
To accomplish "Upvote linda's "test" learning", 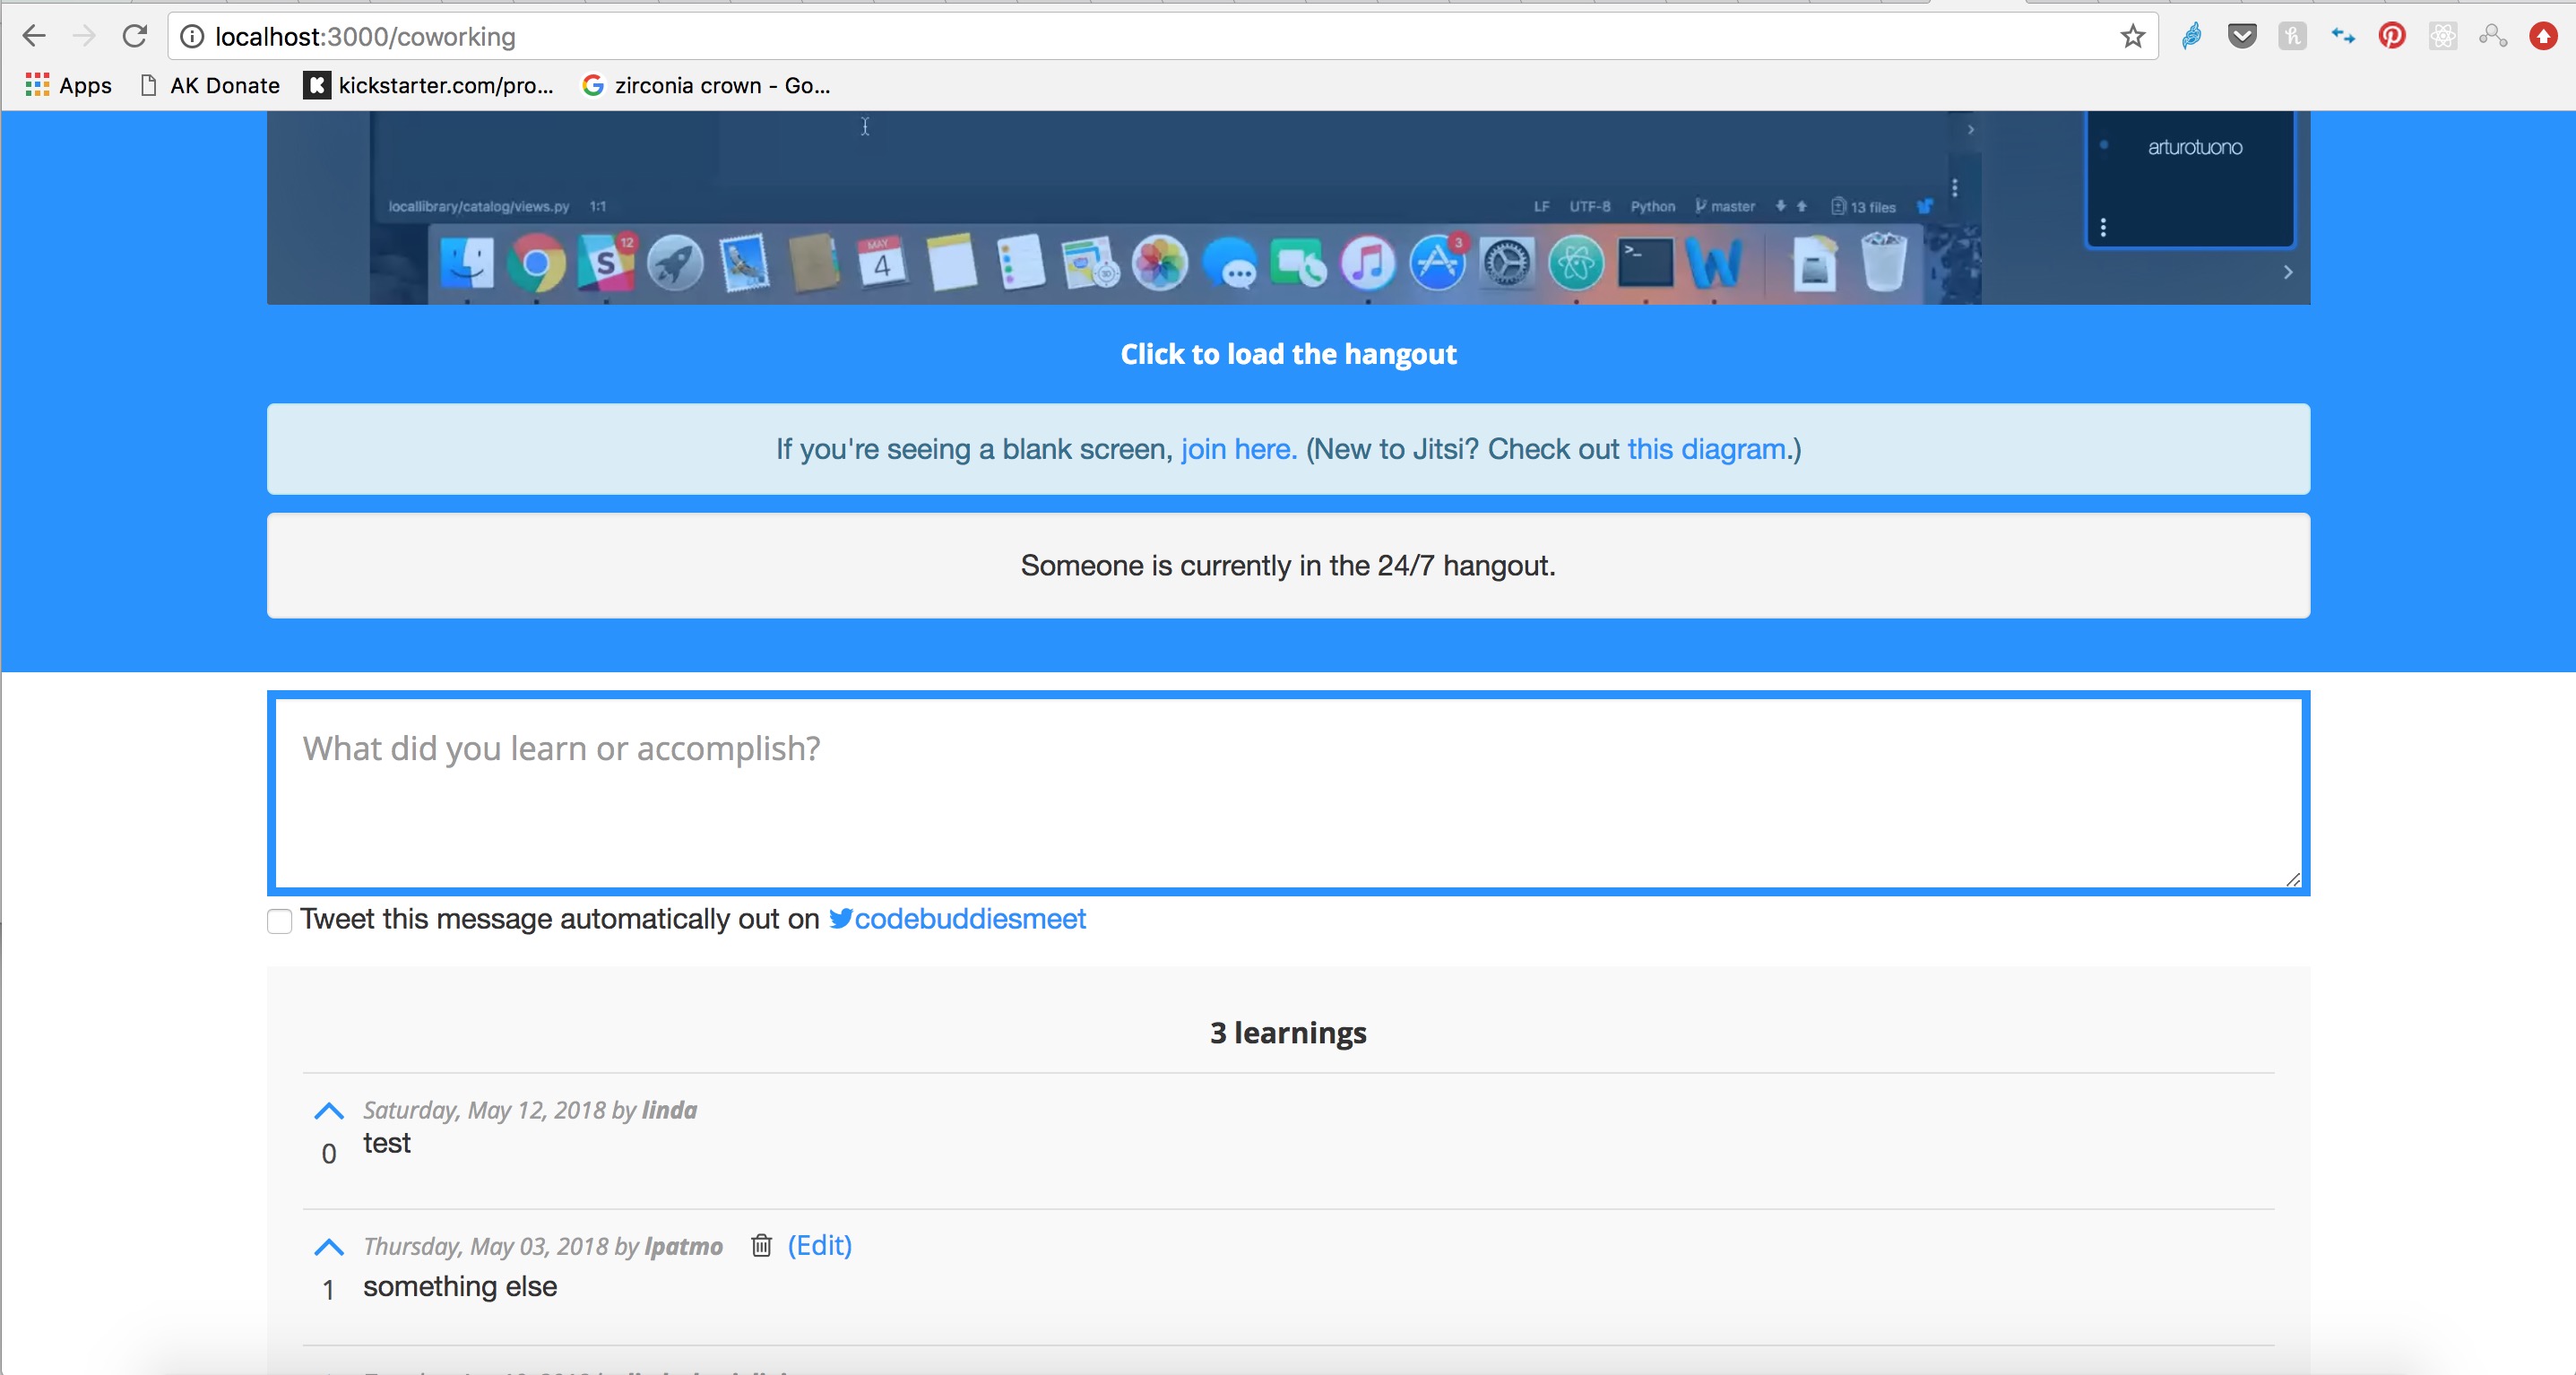I will 329,1111.
